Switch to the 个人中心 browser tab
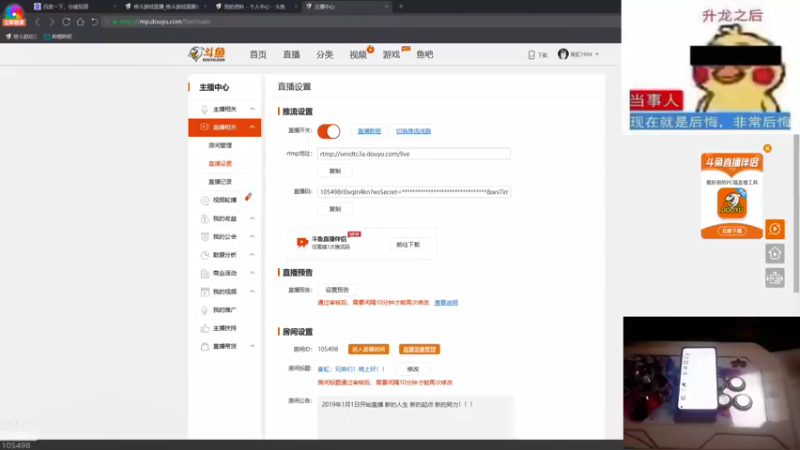Viewport: 800px width, 450px height. click(256, 7)
